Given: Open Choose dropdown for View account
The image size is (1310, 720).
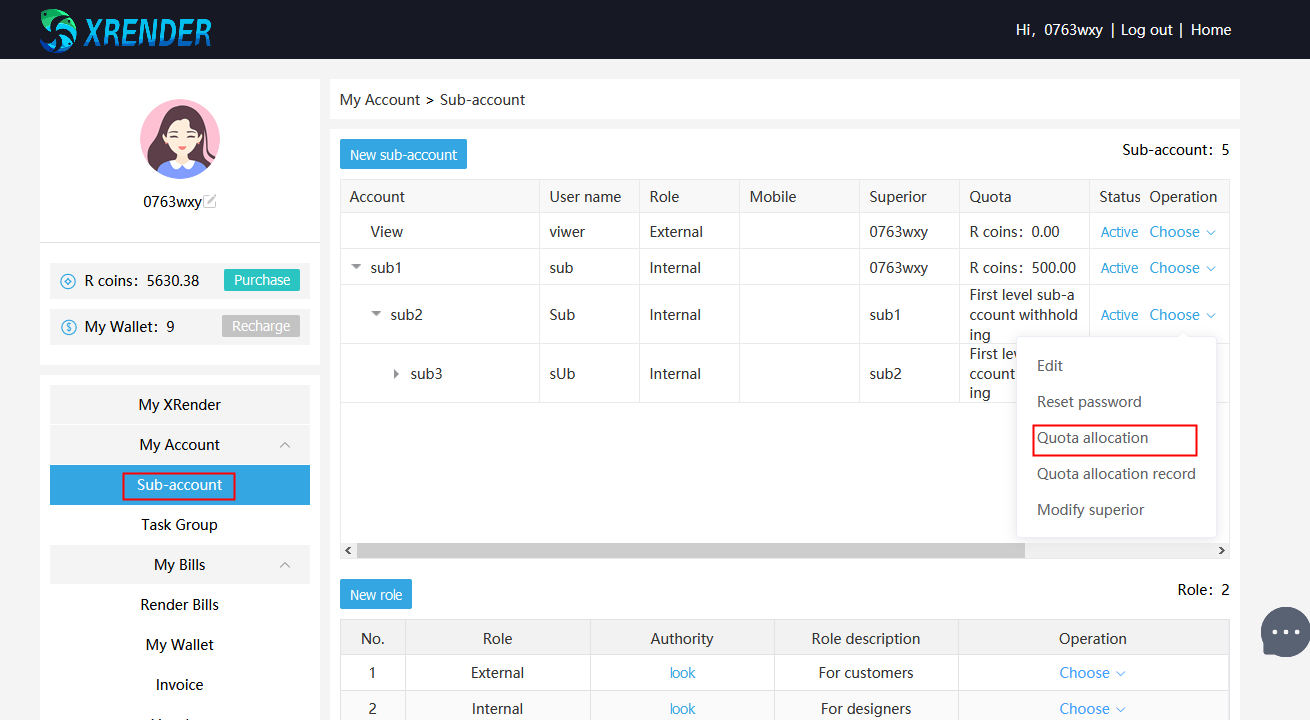Looking at the screenshot, I should tap(1182, 232).
